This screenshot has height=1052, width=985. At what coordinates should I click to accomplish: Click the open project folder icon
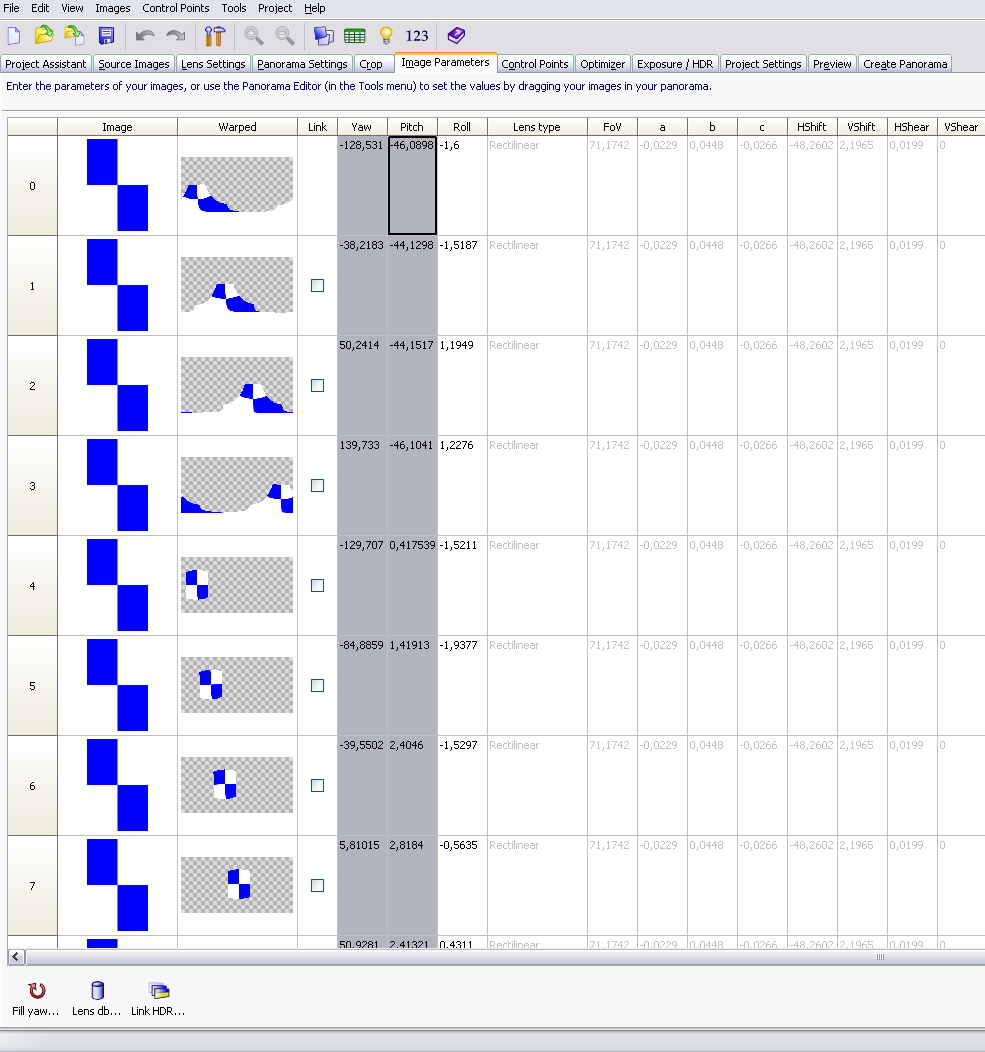(44, 36)
